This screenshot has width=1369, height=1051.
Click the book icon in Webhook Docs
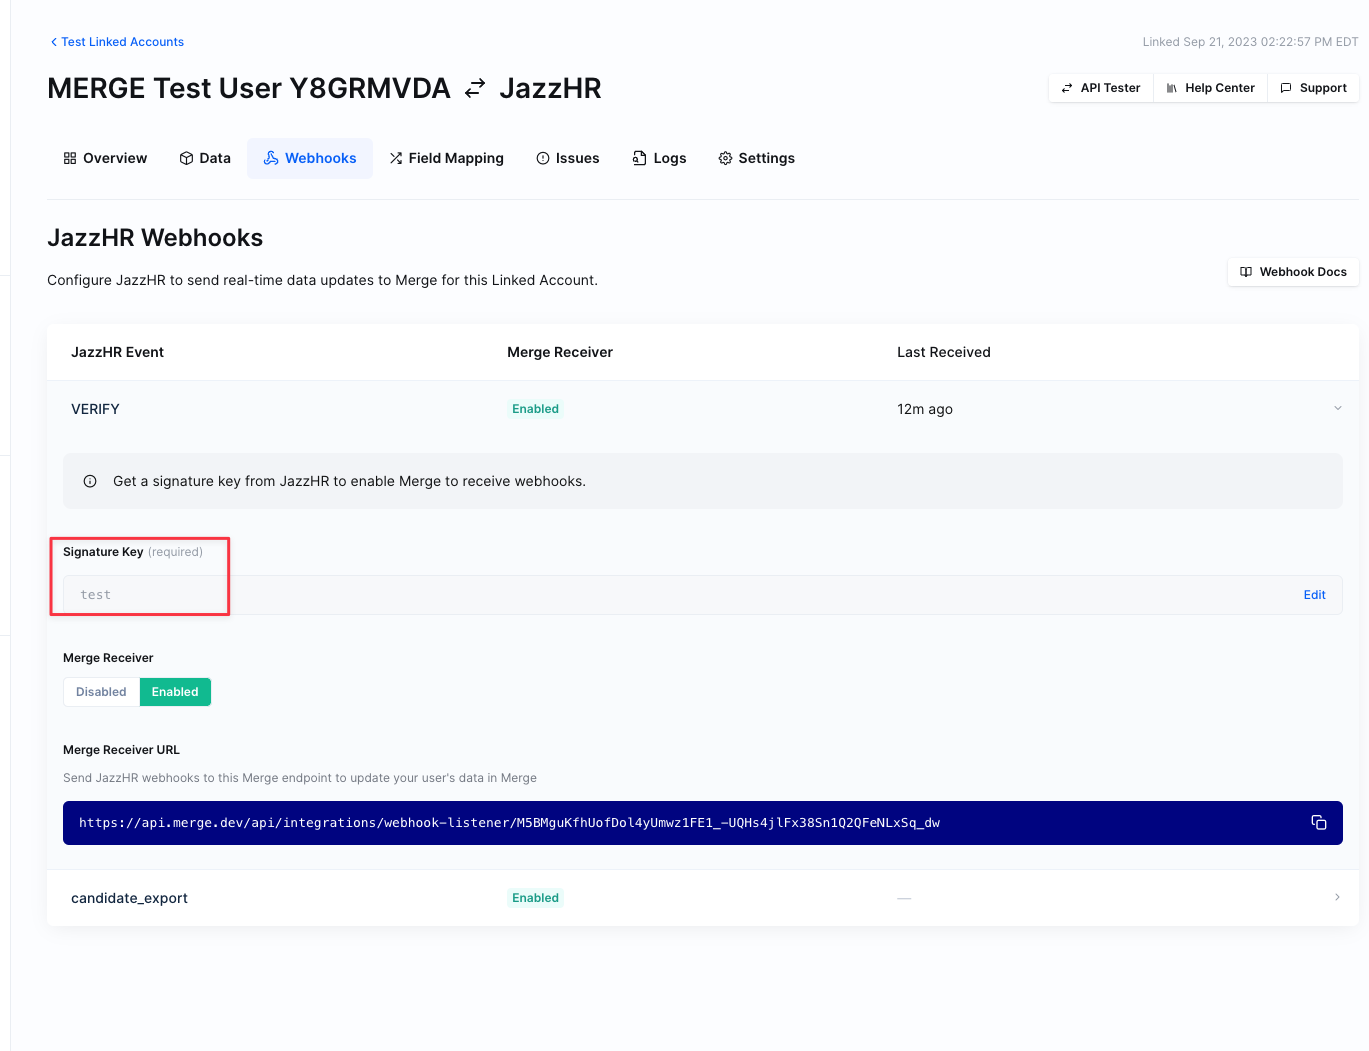pos(1246,272)
